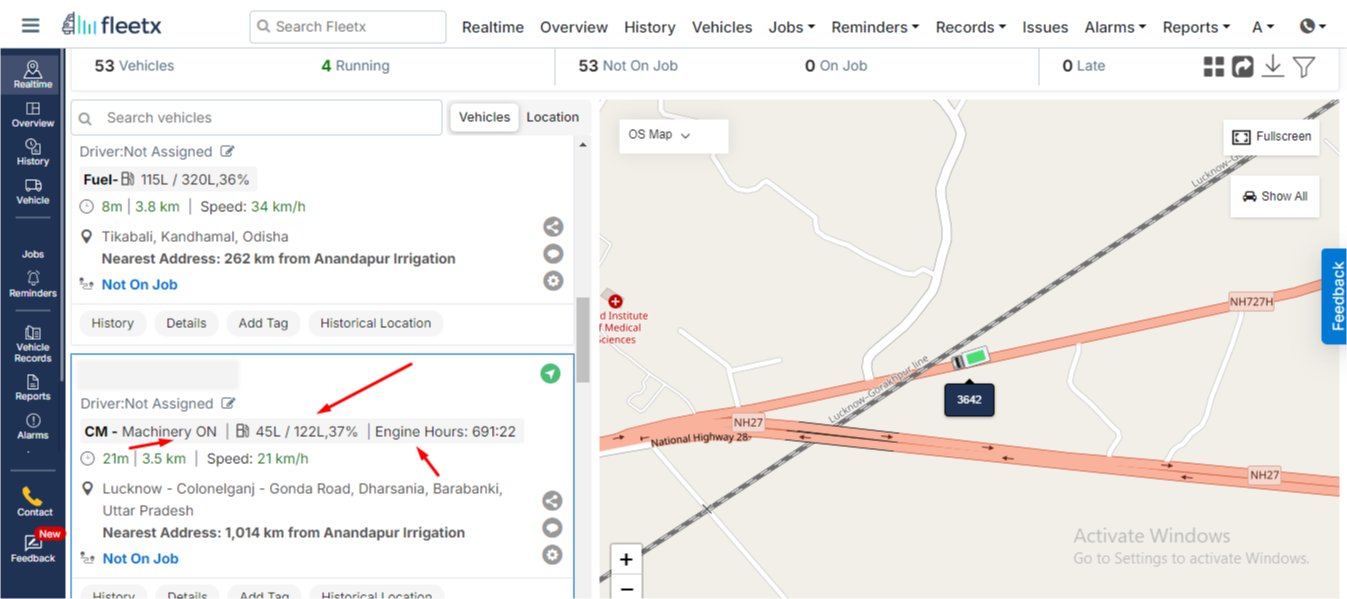1347x599 pixels.
Task: Edit driver on the Lucknow vehicle card
Action: (x=228, y=404)
